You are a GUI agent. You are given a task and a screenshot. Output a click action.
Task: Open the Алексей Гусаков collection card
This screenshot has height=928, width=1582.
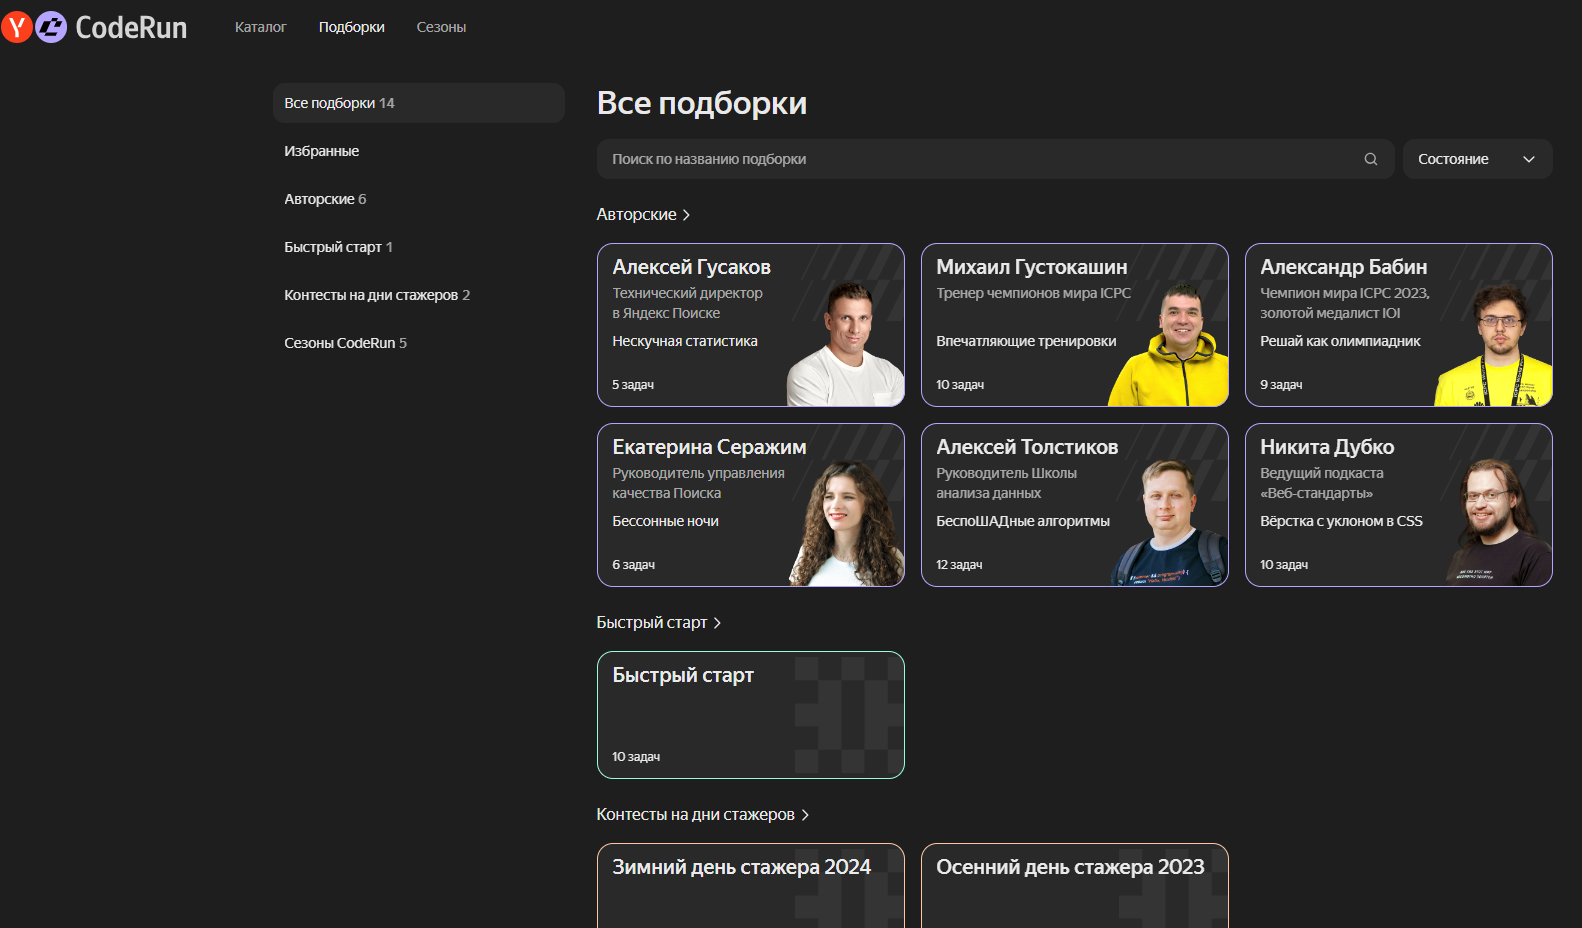click(751, 325)
